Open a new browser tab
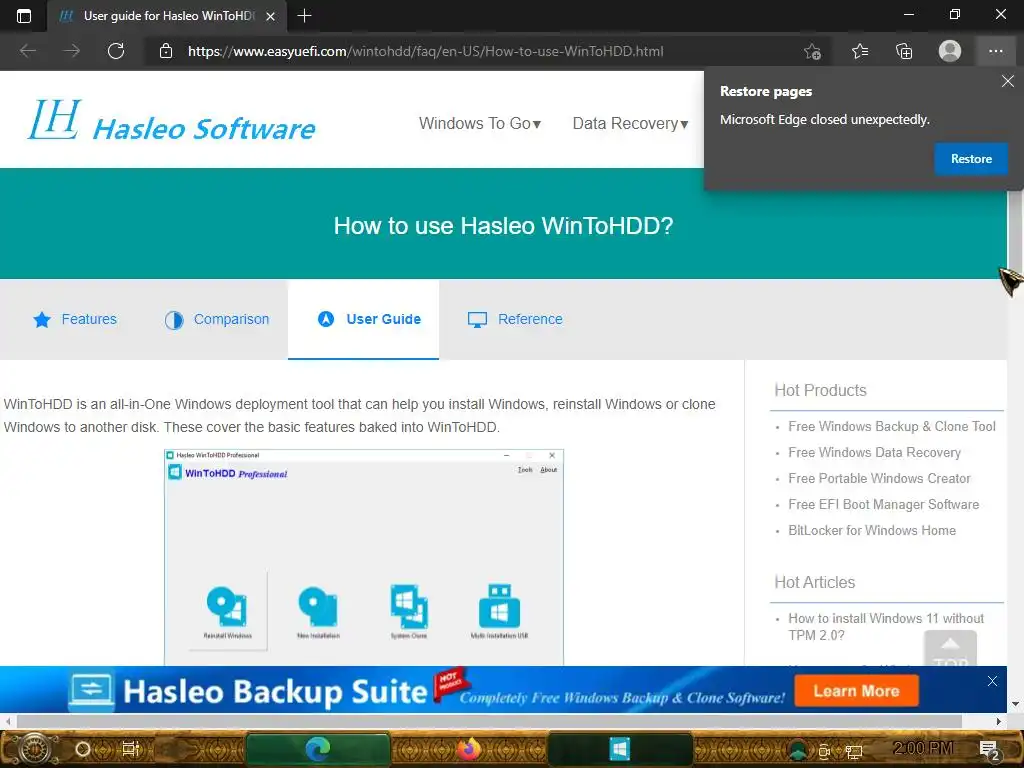Viewport: 1024px width, 768px height. click(x=304, y=16)
